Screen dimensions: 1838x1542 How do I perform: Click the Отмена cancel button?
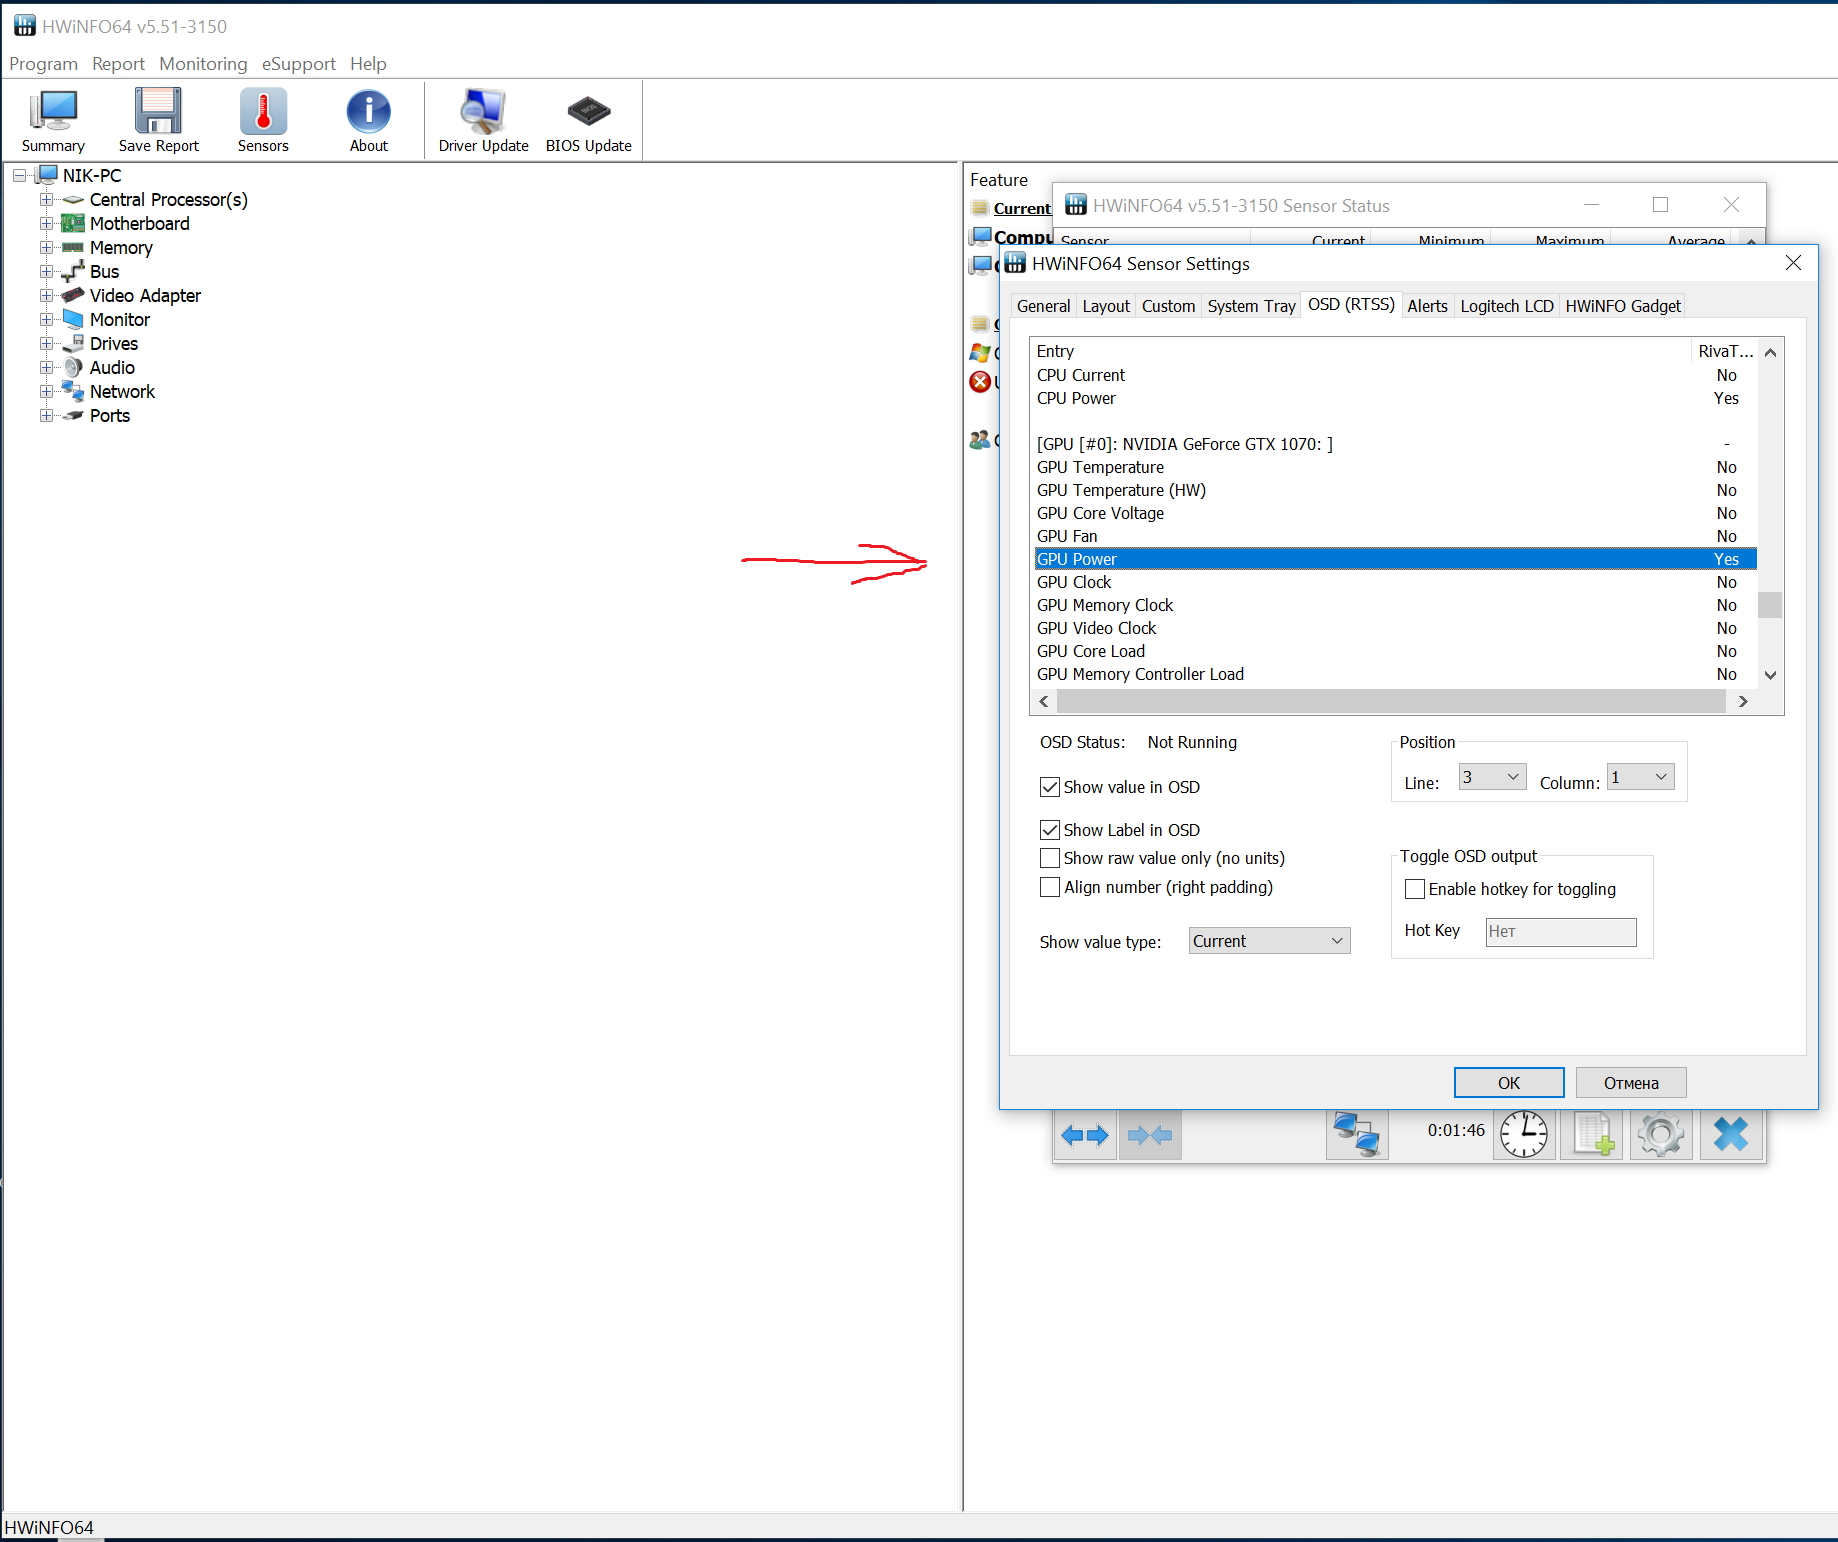pyautogui.click(x=1631, y=1083)
